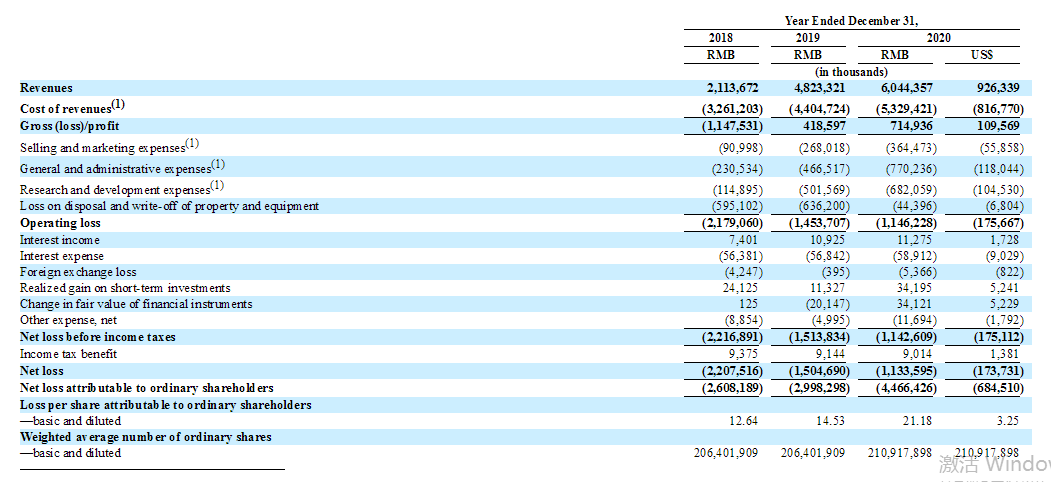Image resolution: width=1051 pixels, height=482 pixels.
Task: Select the Income tax benefit label
Action: [68, 353]
